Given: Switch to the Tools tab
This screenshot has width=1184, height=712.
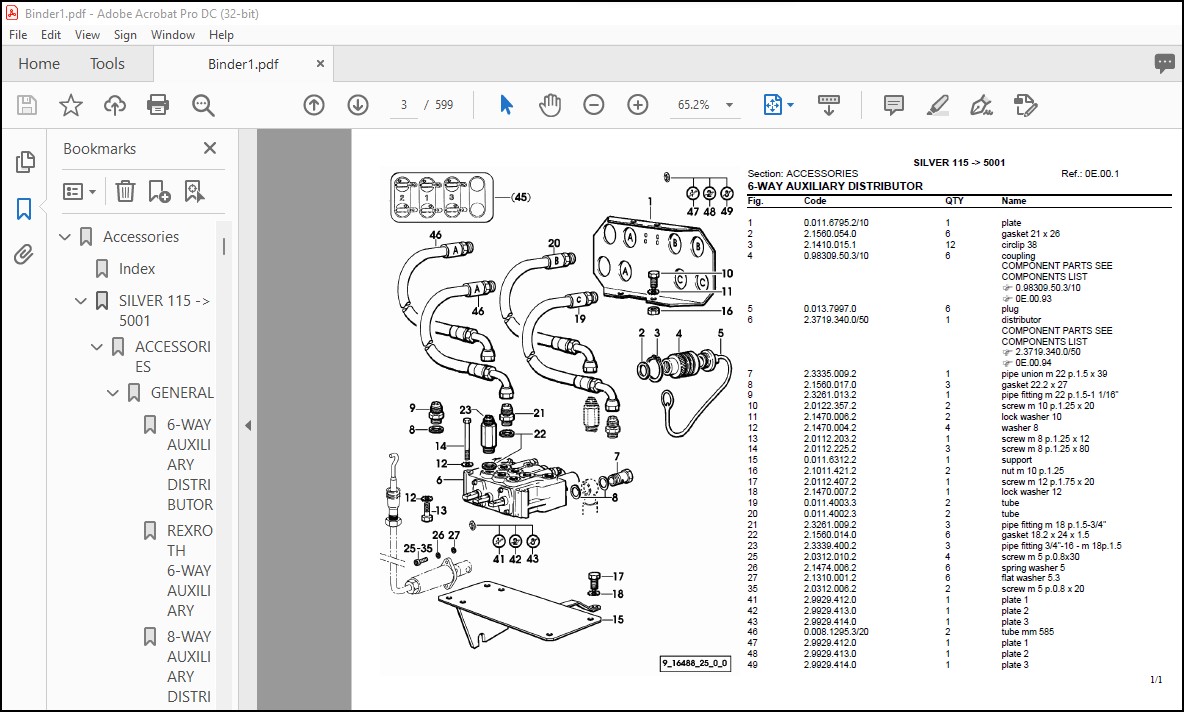Looking at the screenshot, I should pos(107,64).
